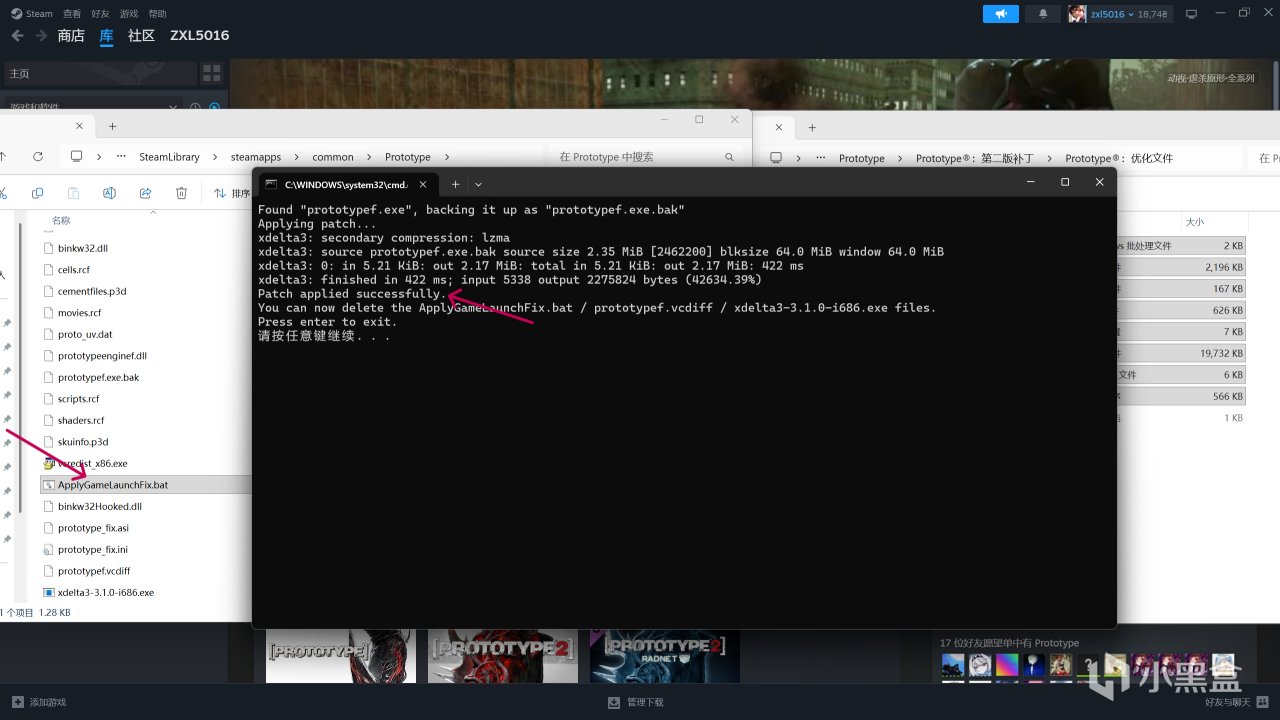Select xdelta3-3.1.0-i686.exe file
The width and height of the screenshot is (1280, 720).
(106, 592)
